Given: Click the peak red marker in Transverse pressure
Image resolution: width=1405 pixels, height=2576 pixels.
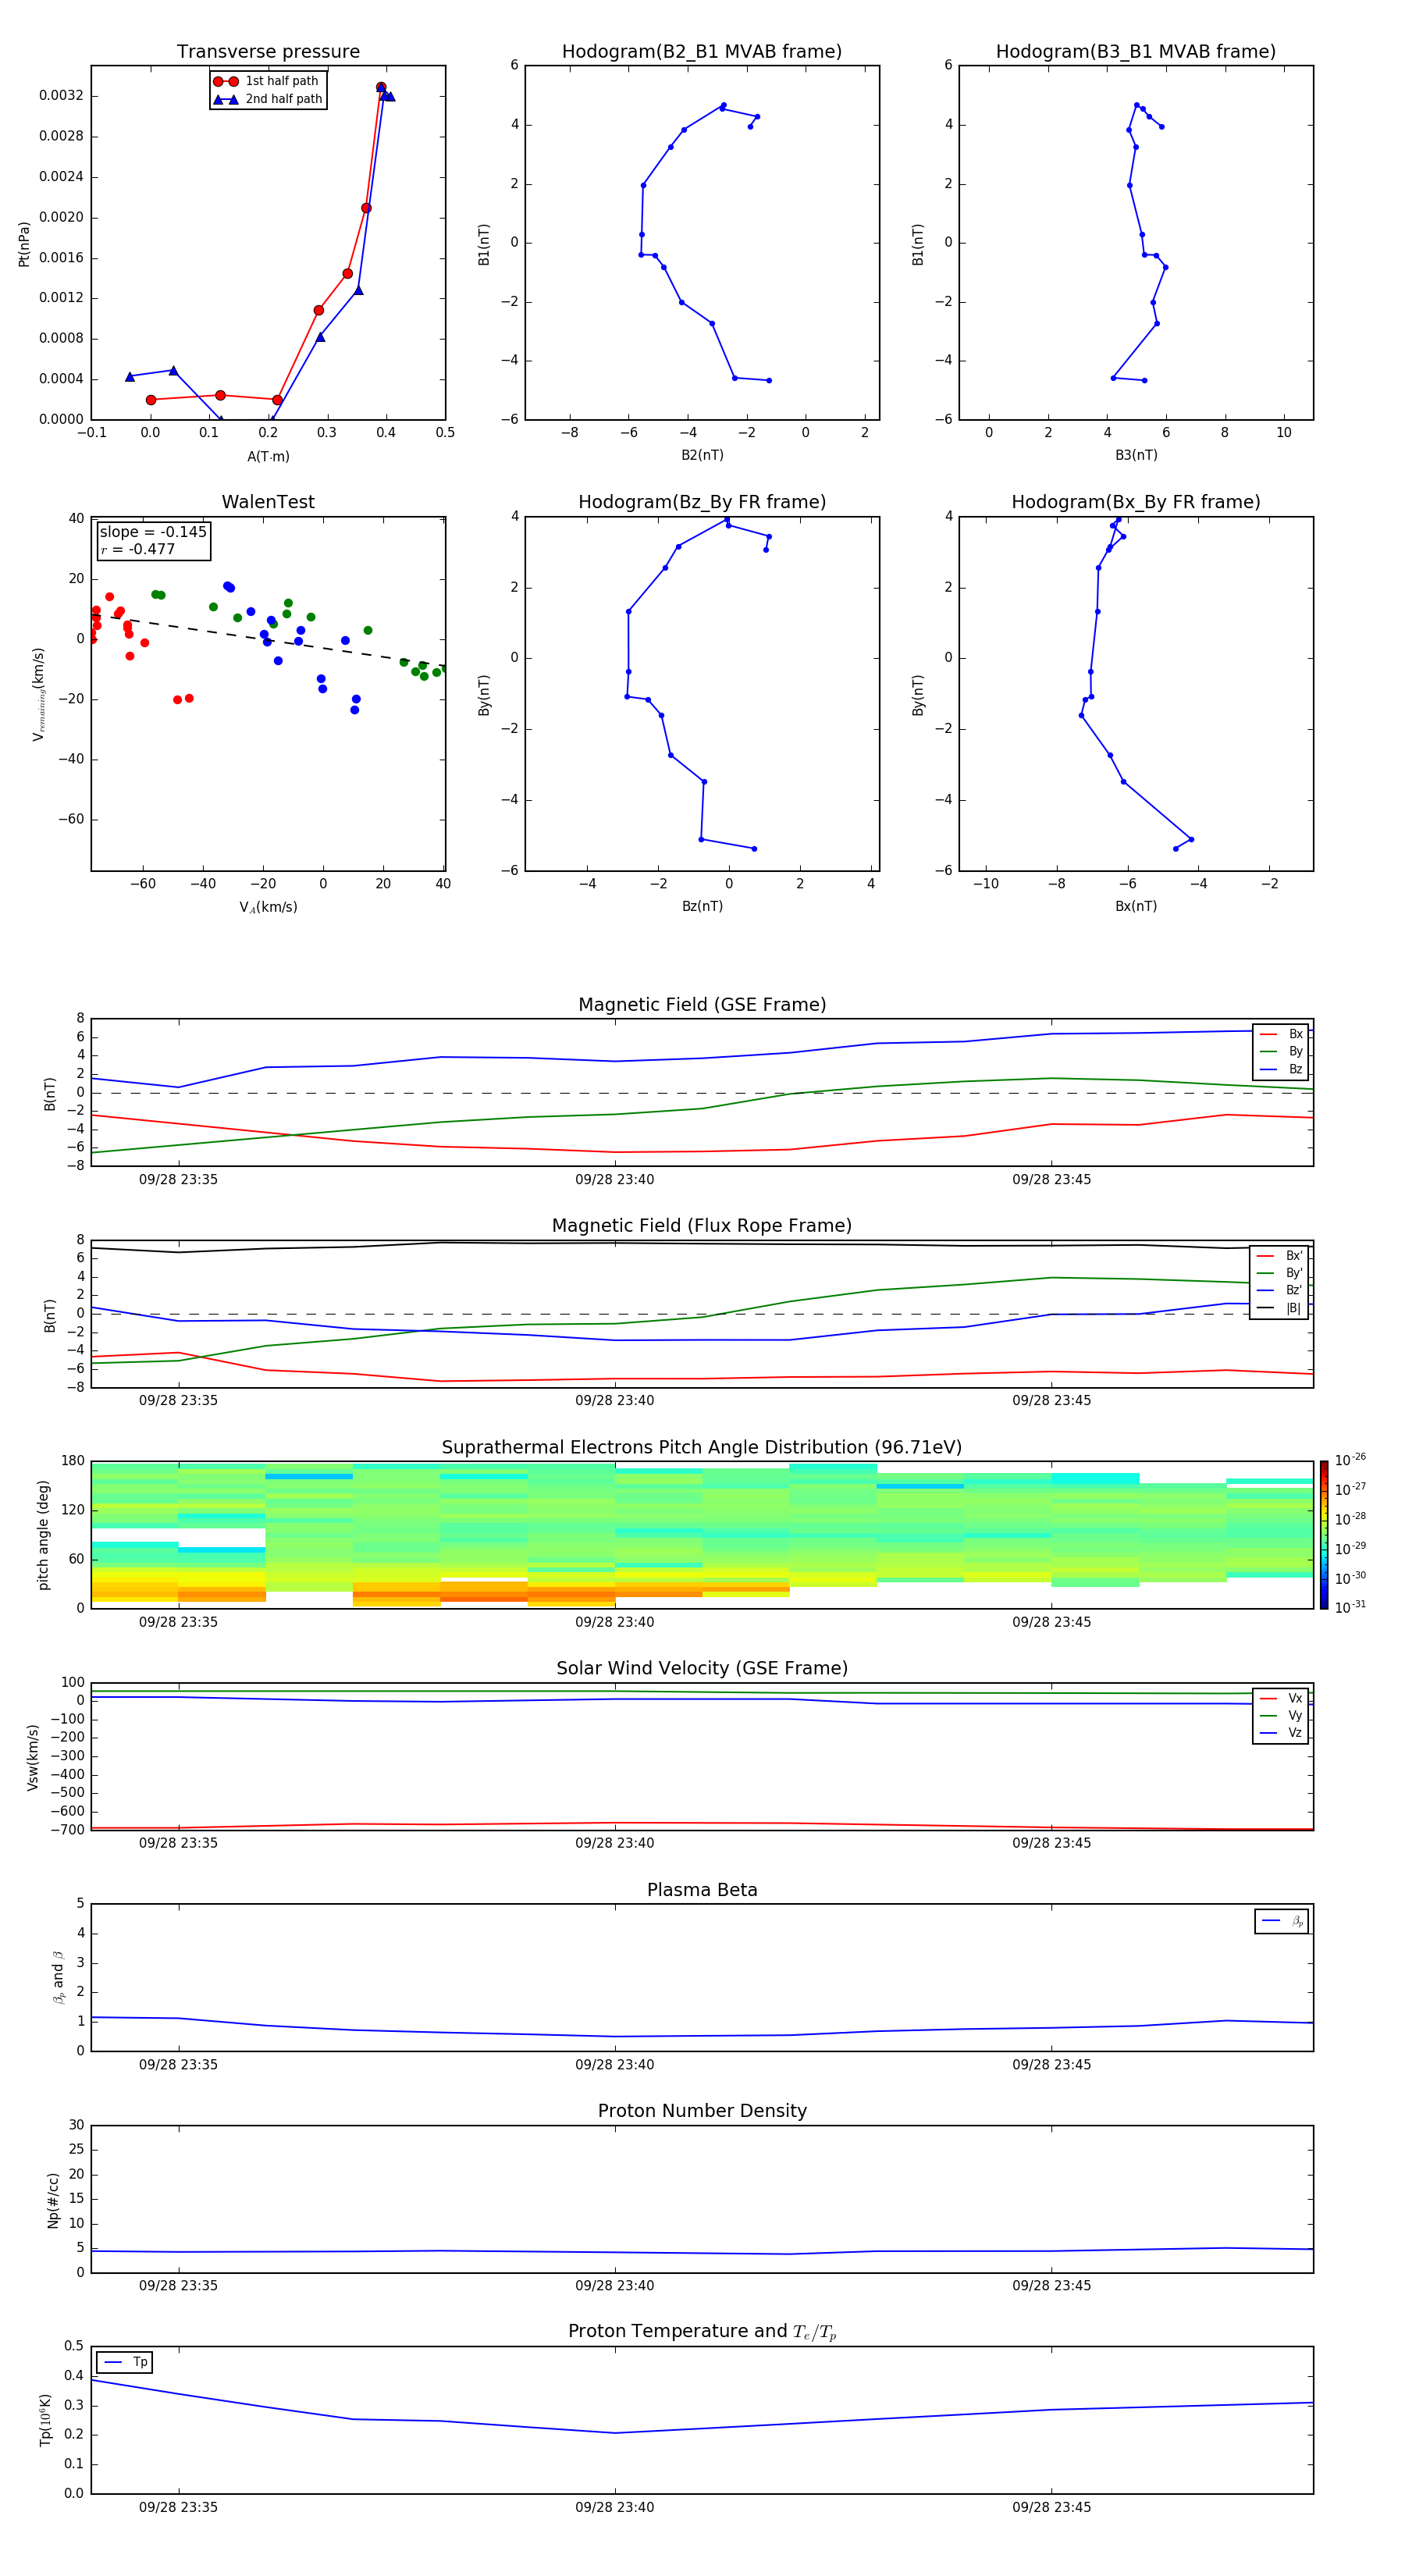Looking at the screenshot, I should [x=381, y=87].
